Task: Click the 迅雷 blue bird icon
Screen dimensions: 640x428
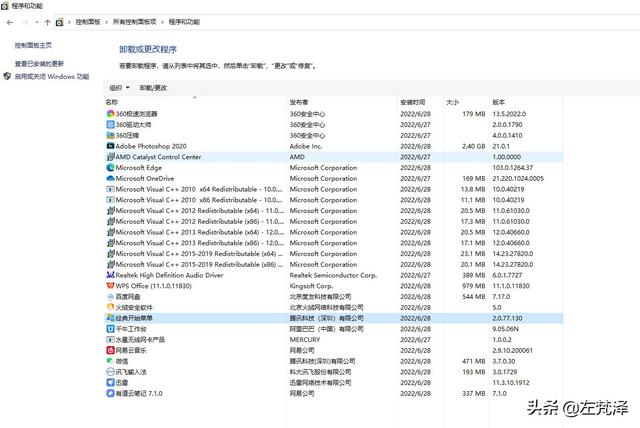Action: coord(110,382)
